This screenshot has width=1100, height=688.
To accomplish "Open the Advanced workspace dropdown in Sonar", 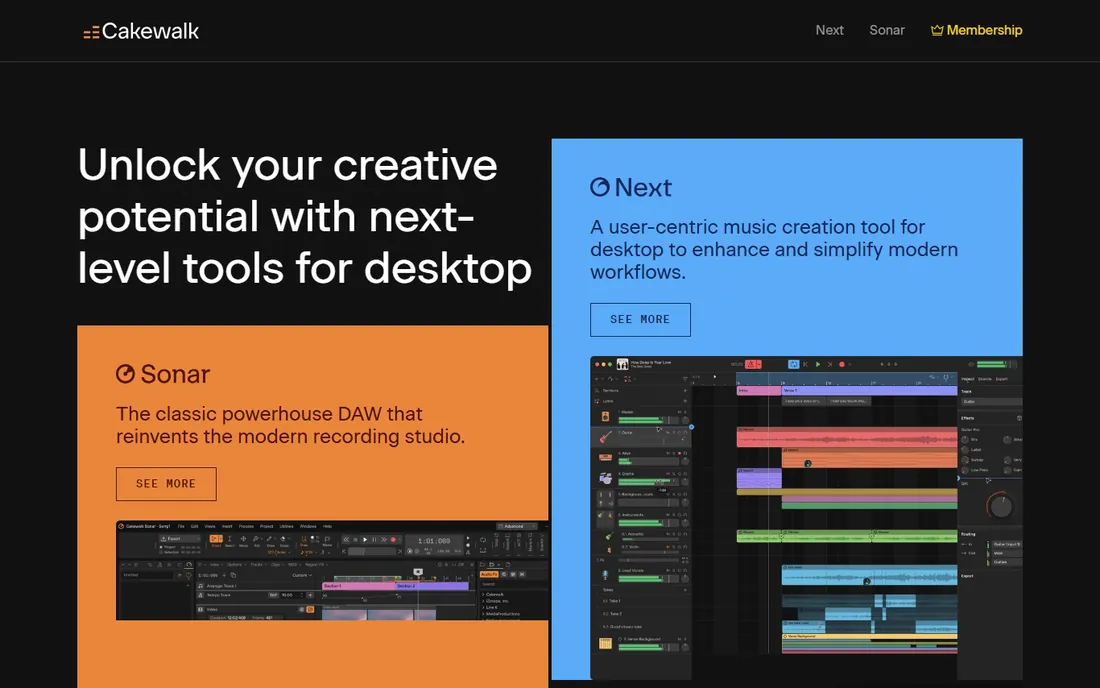I will pyautogui.click(x=516, y=526).
